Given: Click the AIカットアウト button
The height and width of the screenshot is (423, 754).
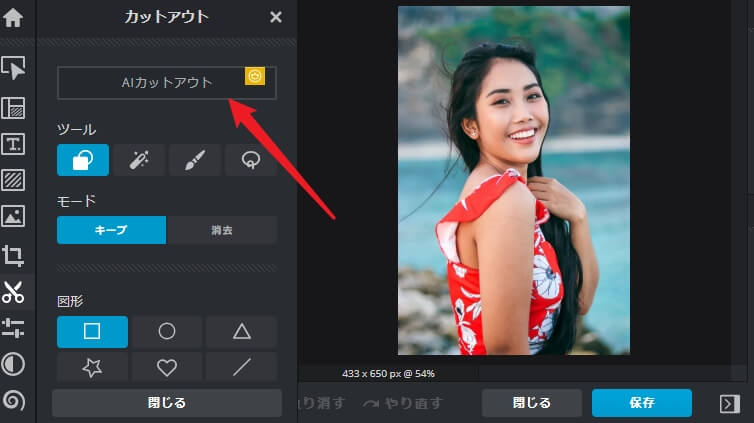Looking at the screenshot, I should [x=166, y=83].
